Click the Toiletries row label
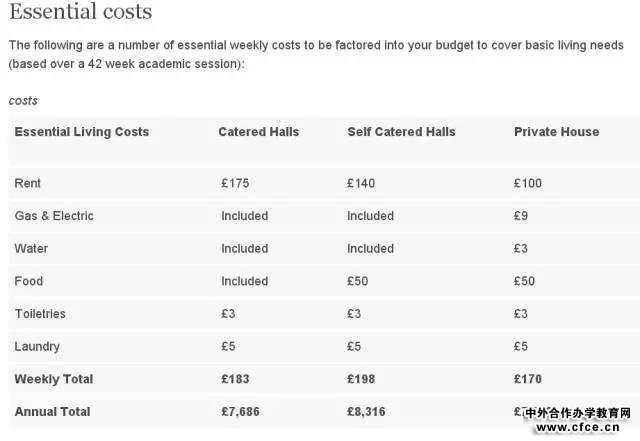The height and width of the screenshot is (441, 640). (40, 314)
